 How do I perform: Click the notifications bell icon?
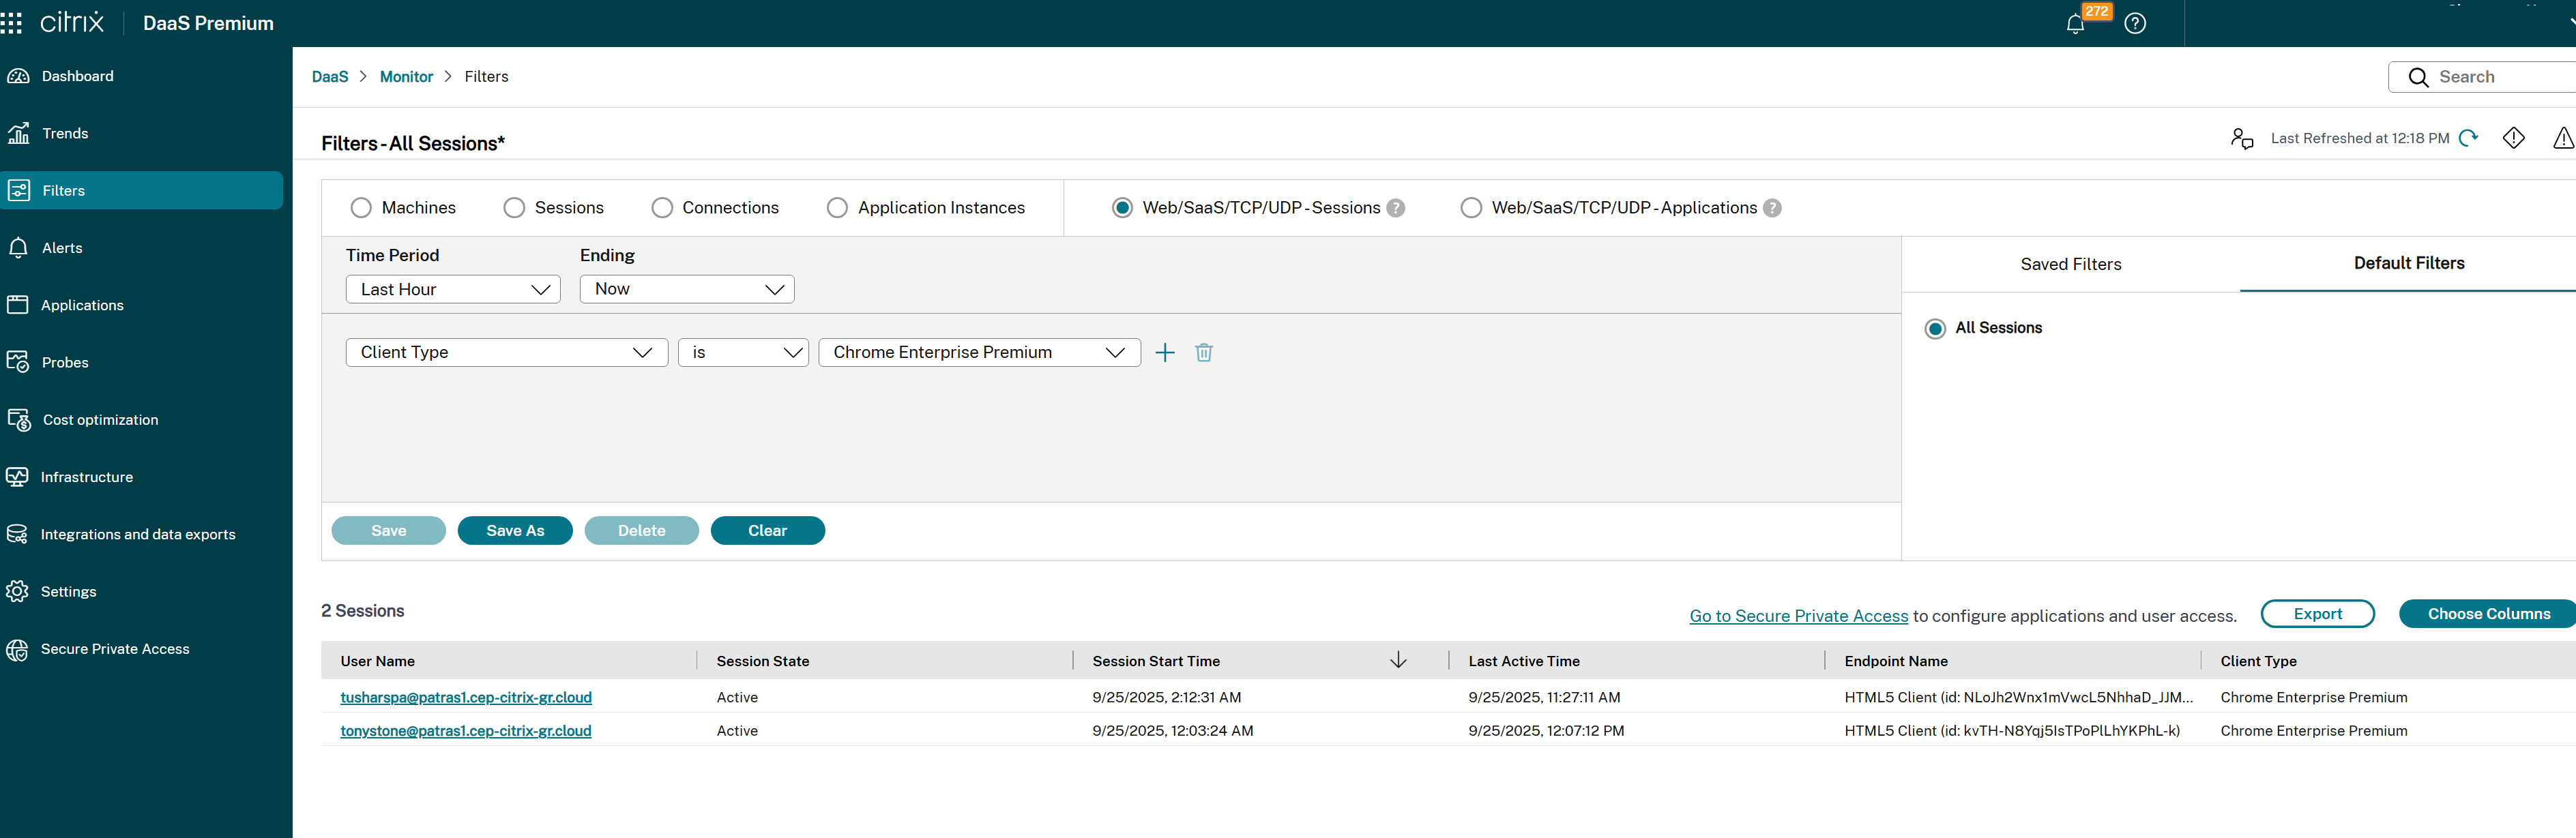(x=2075, y=24)
